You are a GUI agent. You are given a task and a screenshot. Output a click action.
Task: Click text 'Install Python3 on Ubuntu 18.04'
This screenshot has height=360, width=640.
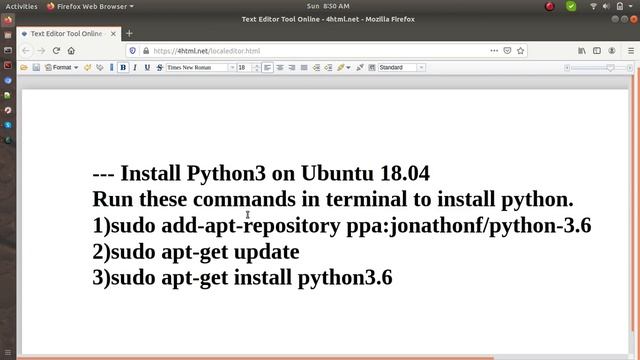[x=275, y=173]
